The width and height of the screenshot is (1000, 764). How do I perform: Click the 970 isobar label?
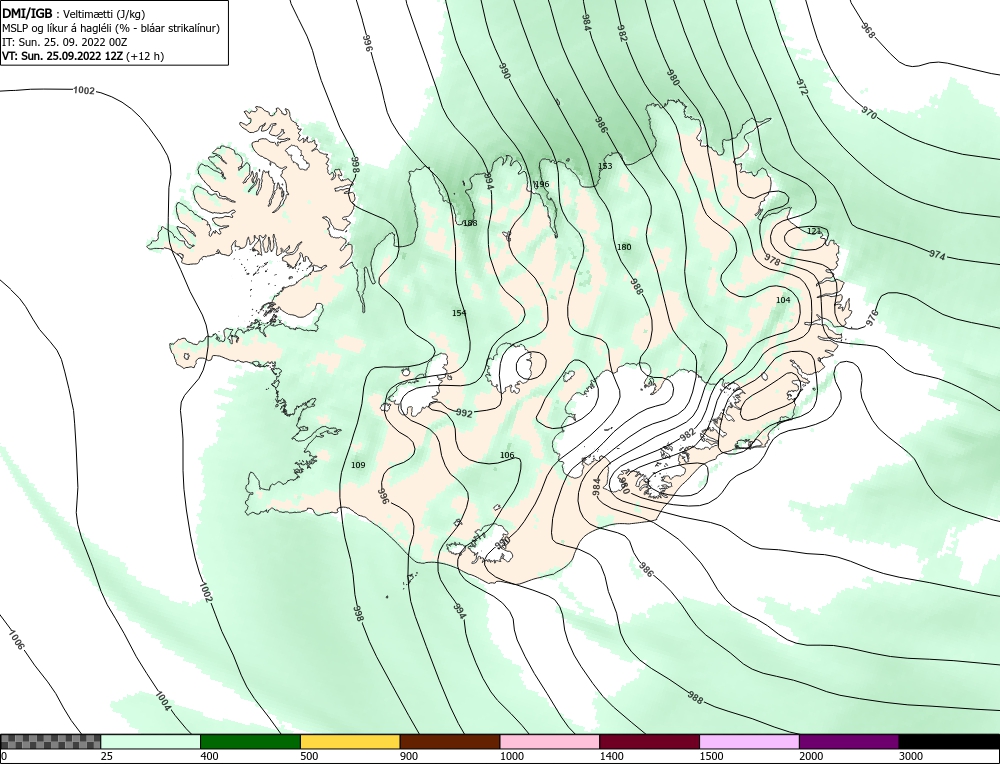(869, 114)
